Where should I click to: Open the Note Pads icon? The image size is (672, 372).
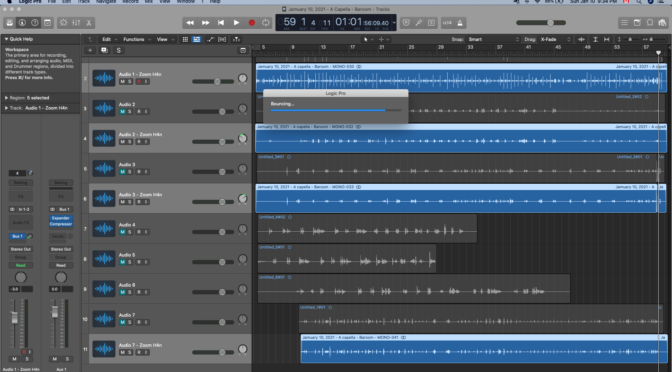tap(637, 23)
